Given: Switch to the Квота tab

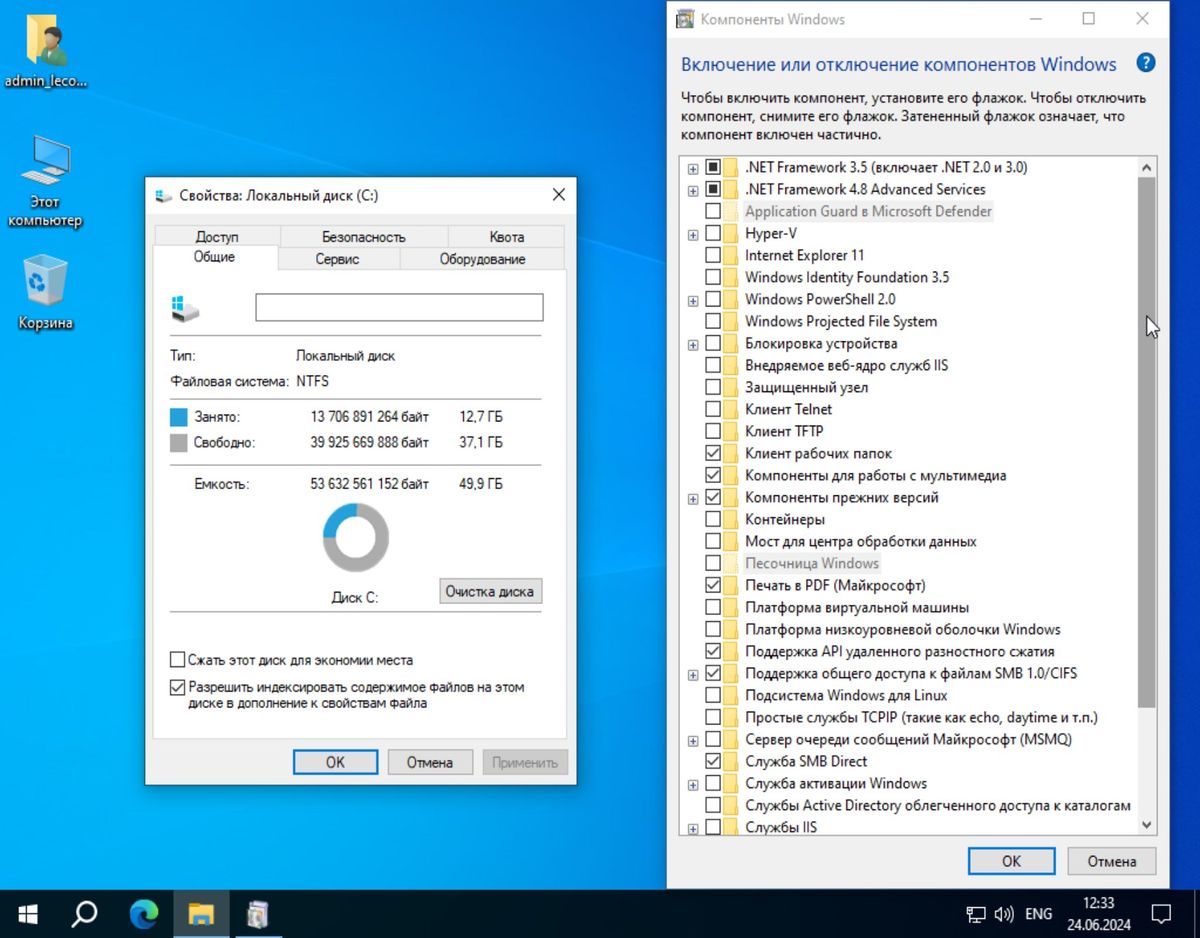Looking at the screenshot, I should (506, 237).
